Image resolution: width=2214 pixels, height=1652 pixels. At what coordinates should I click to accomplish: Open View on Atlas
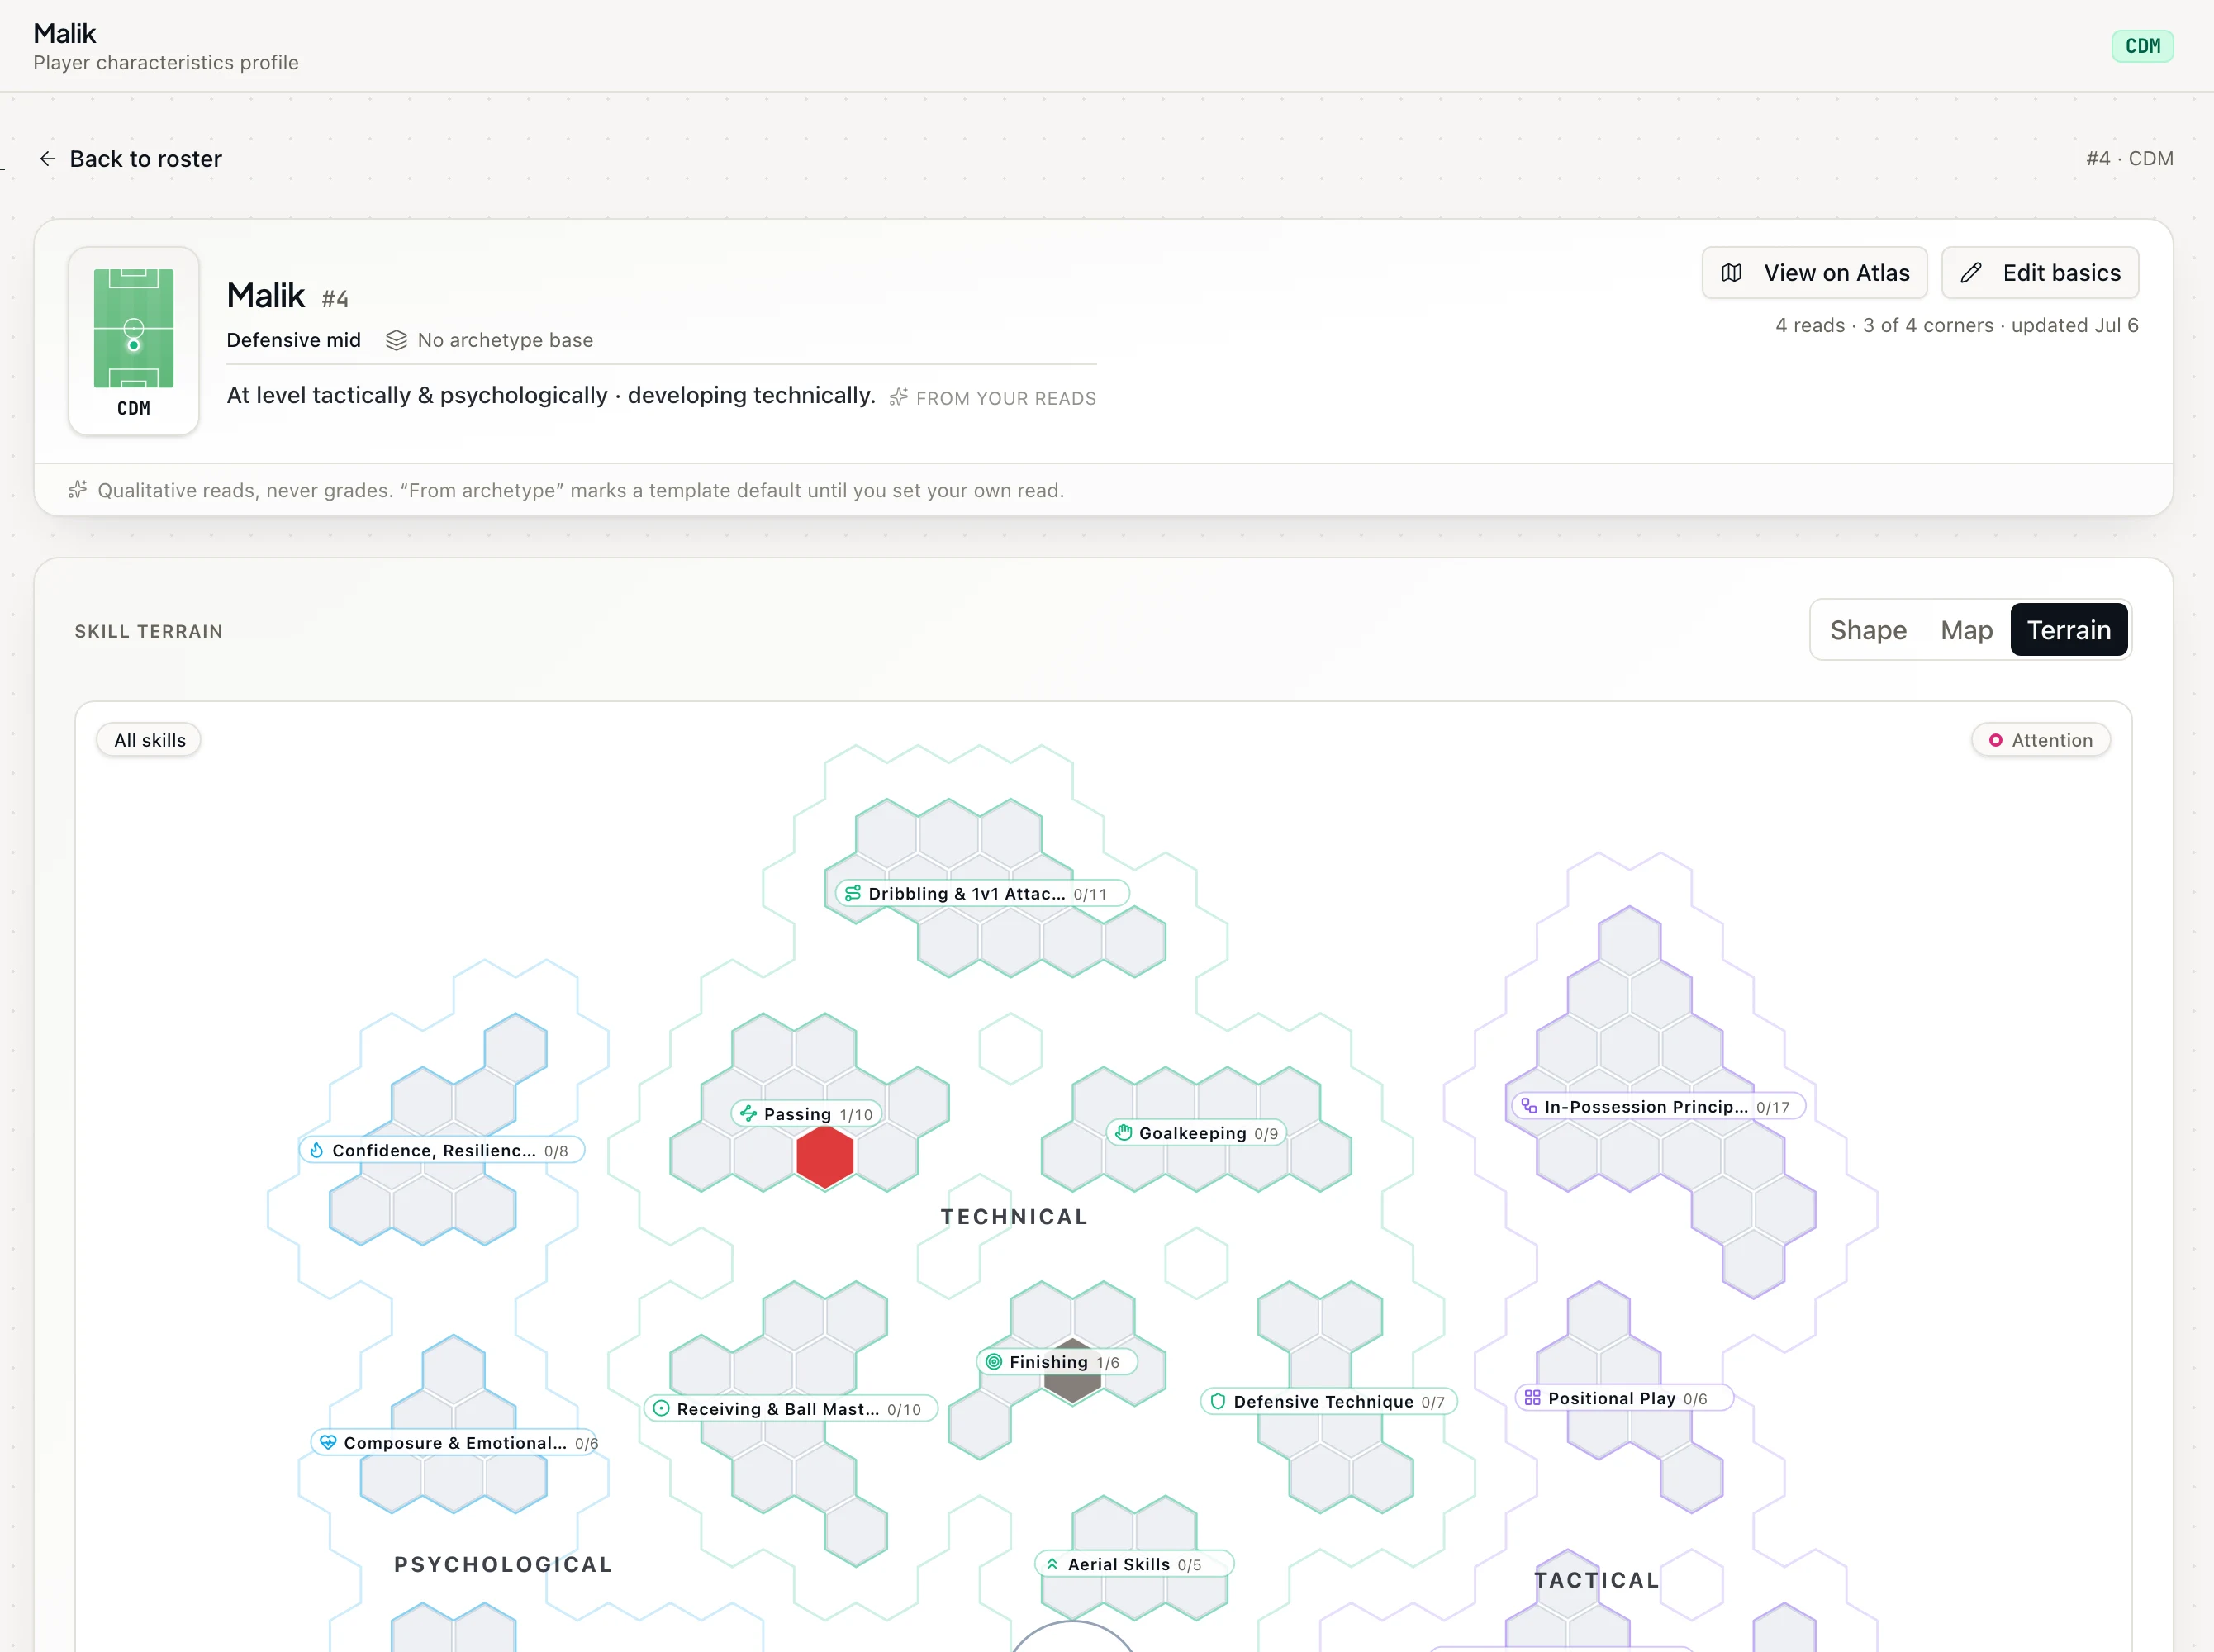point(1814,273)
